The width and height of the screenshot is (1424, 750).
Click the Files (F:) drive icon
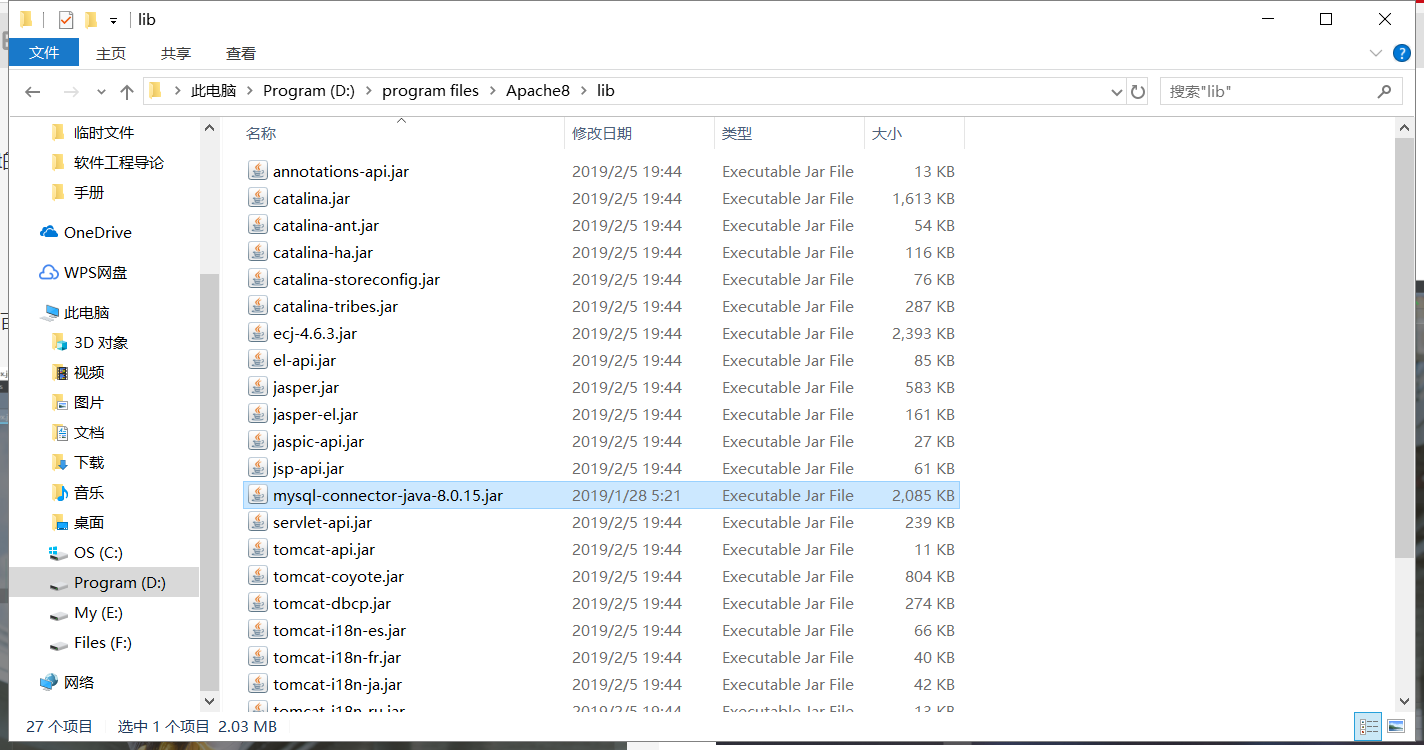pyautogui.click(x=59, y=643)
